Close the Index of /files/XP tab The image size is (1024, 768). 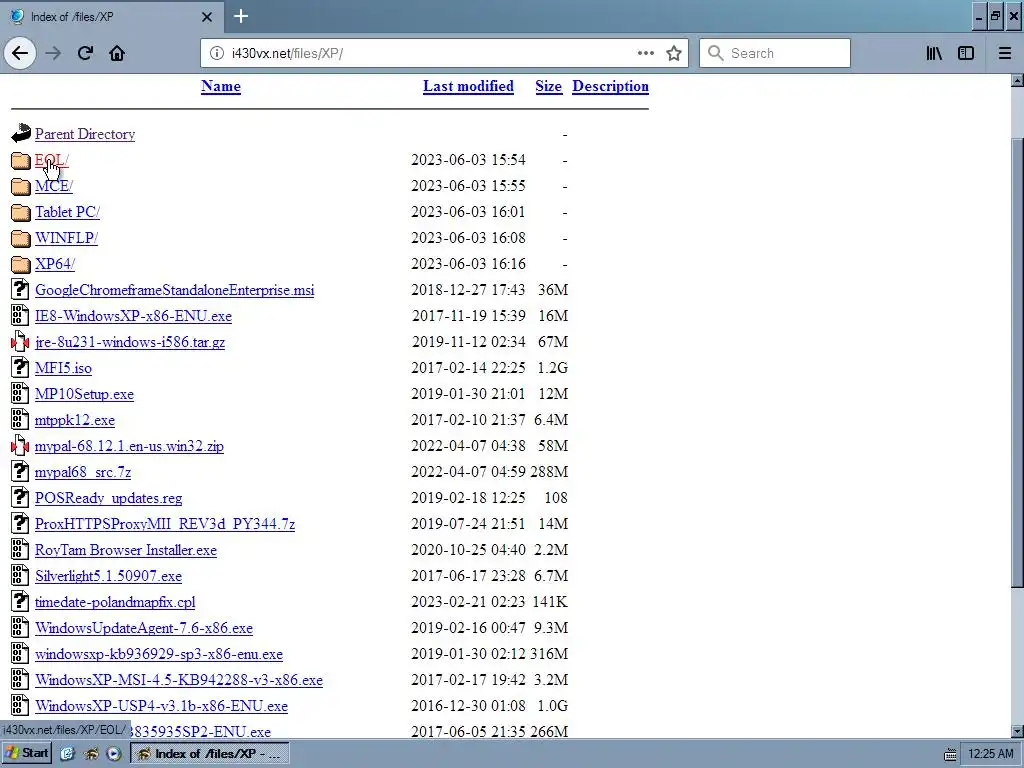pos(207,17)
